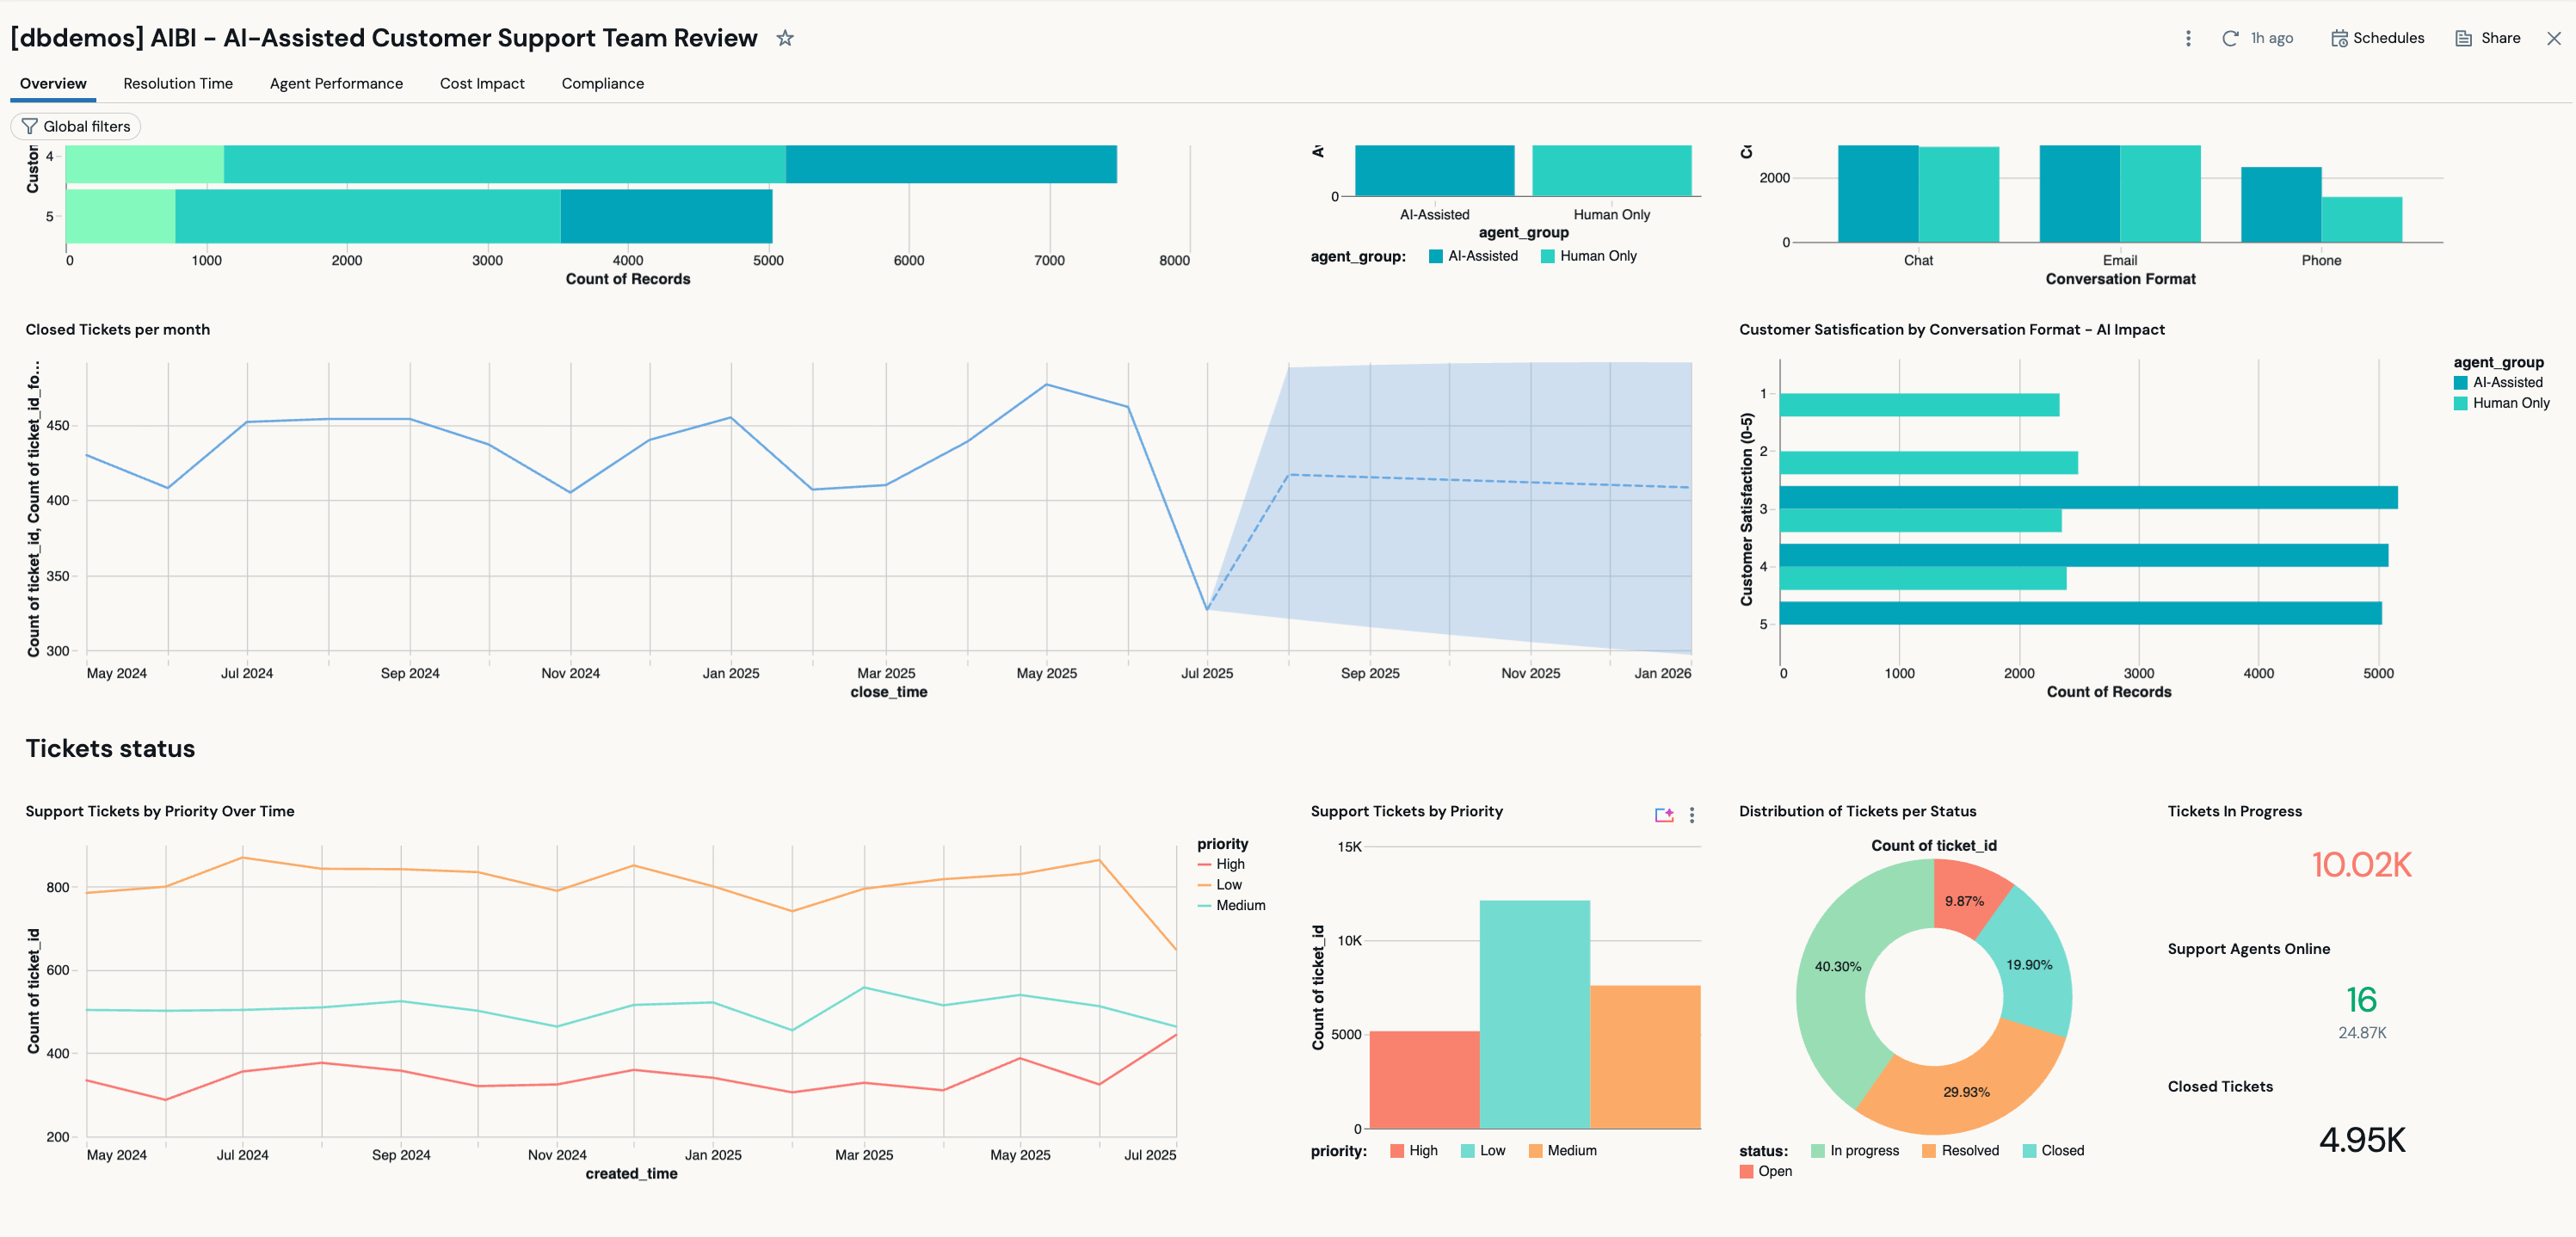This screenshot has height=1237, width=2576.
Task: Click the AI-Assisted bar in agent_group chart
Action: pos(1434,170)
